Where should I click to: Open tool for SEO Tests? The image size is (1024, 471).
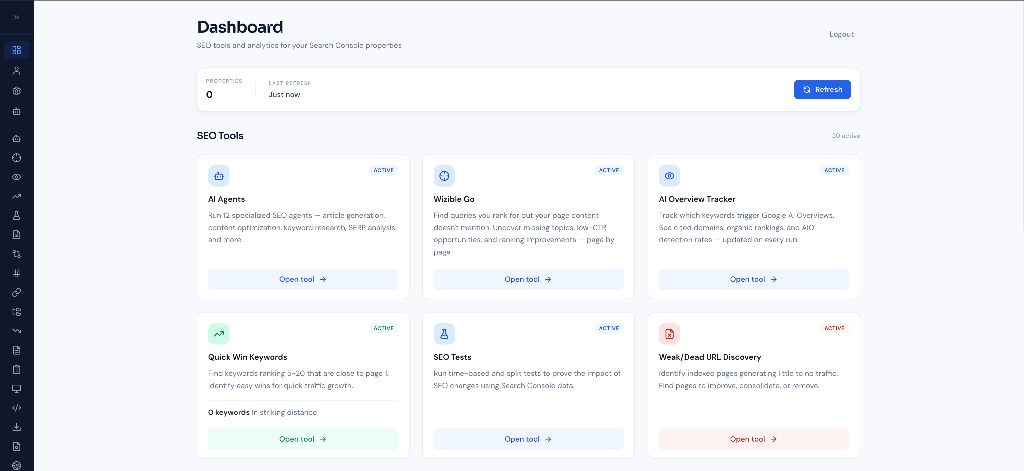point(528,439)
